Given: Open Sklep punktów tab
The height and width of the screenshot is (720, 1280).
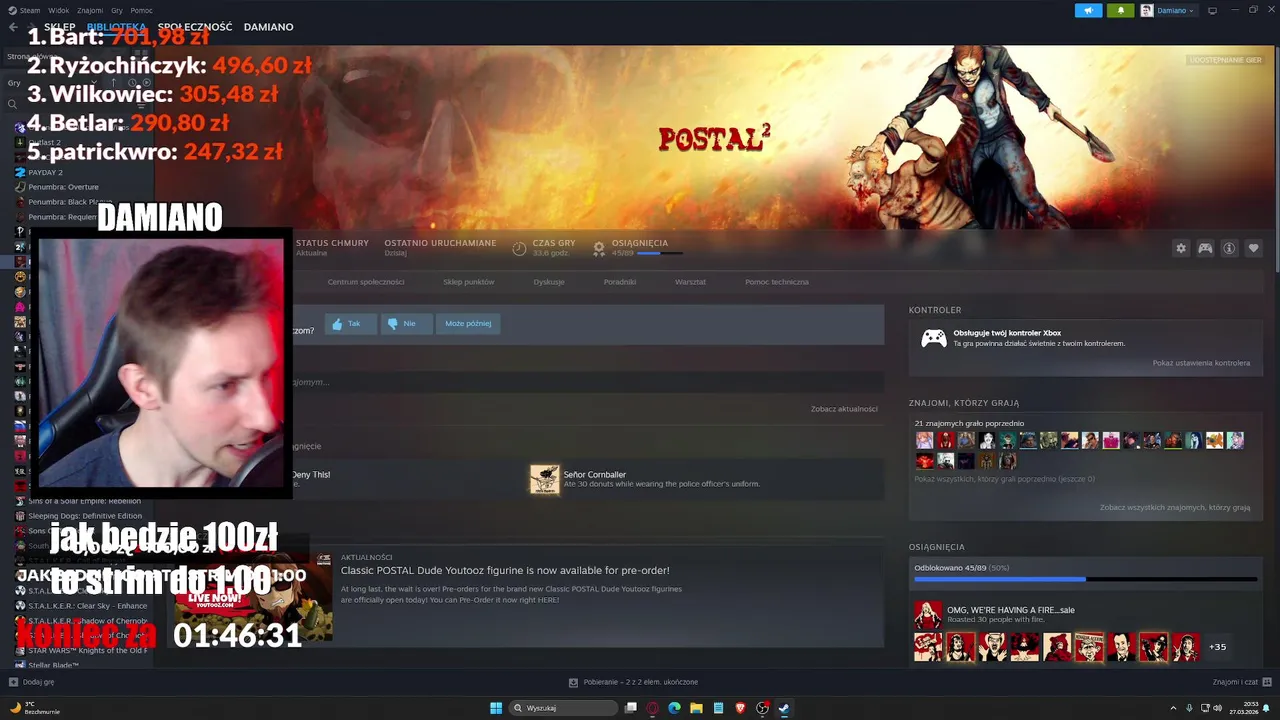Looking at the screenshot, I should [469, 282].
